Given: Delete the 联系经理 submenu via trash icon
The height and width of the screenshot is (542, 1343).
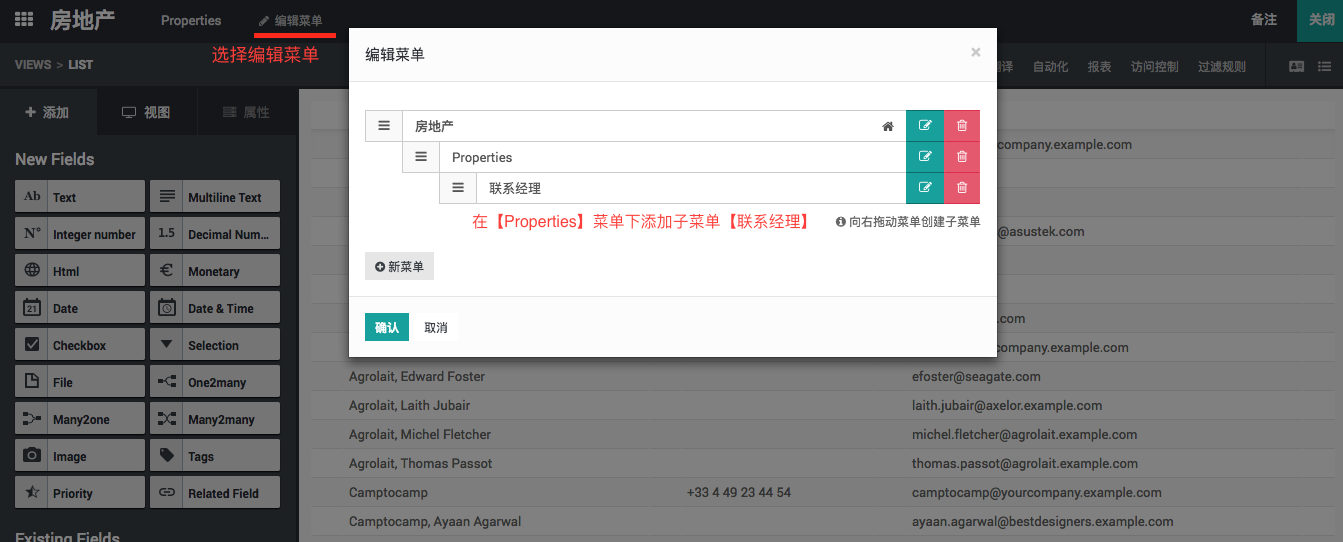Looking at the screenshot, I should (x=962, y=188).
